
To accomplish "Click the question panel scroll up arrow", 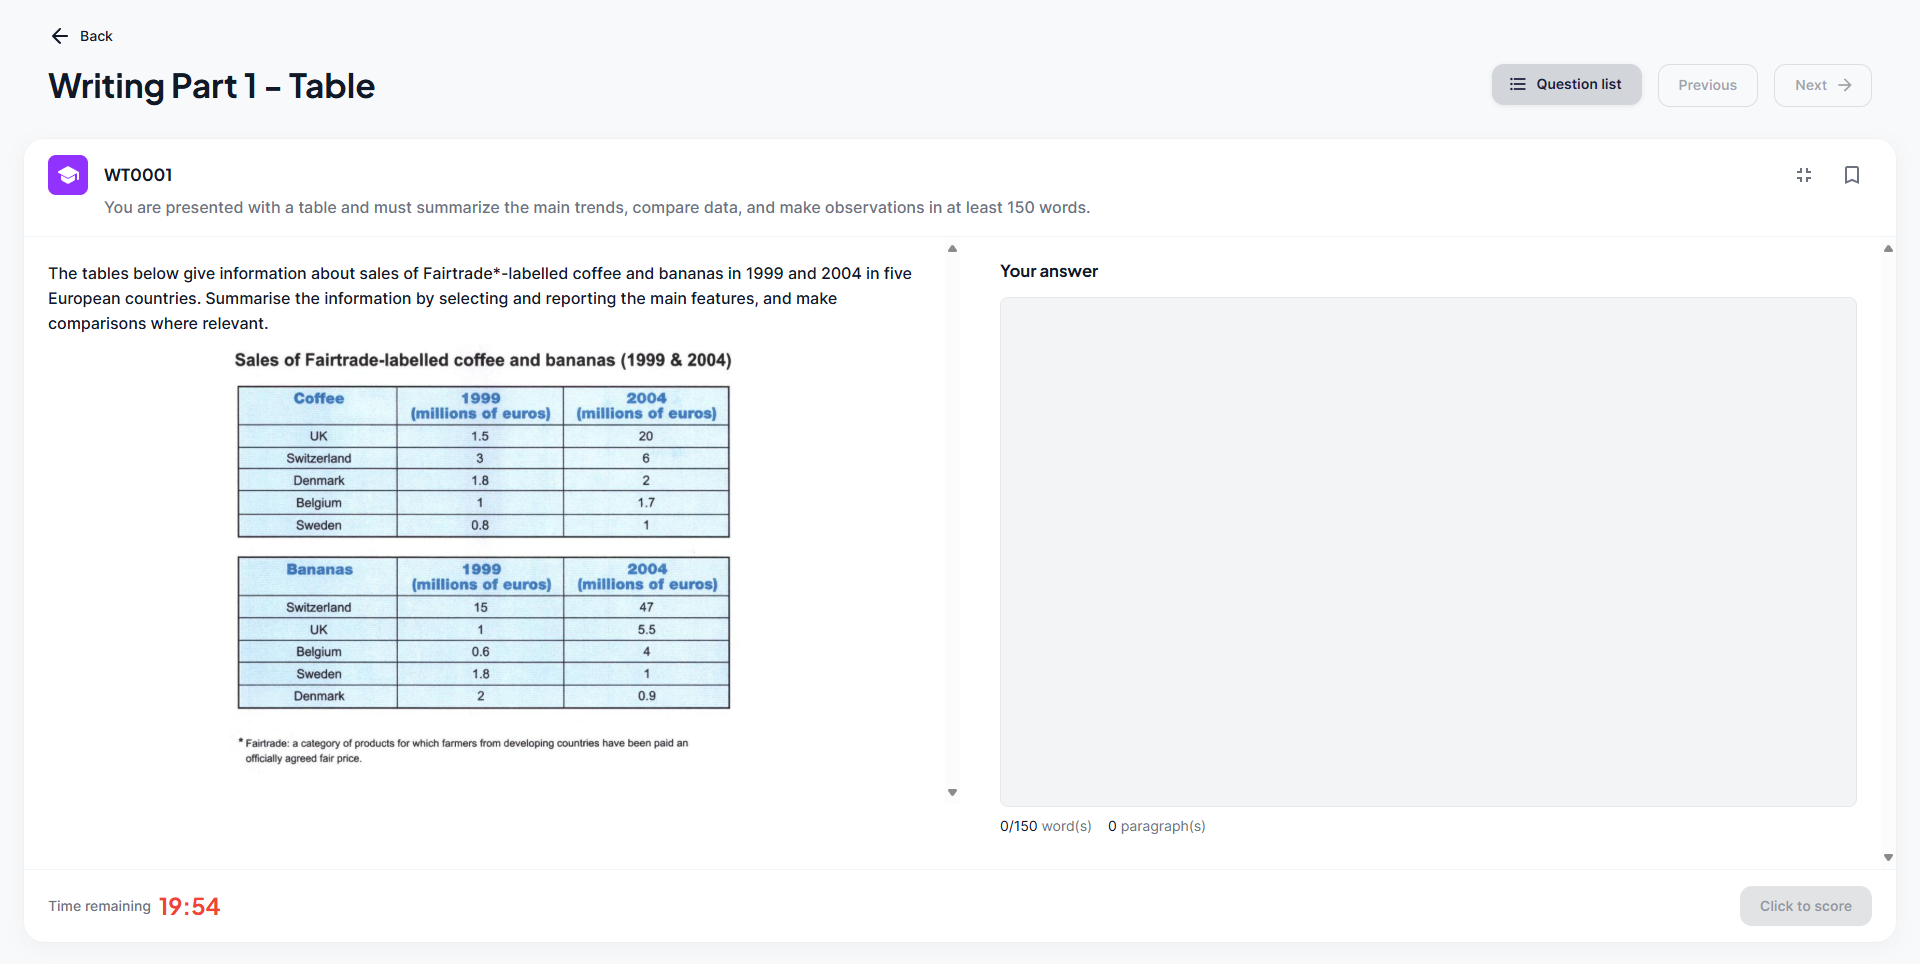I will pyautogui.click(x=952, y=249).
